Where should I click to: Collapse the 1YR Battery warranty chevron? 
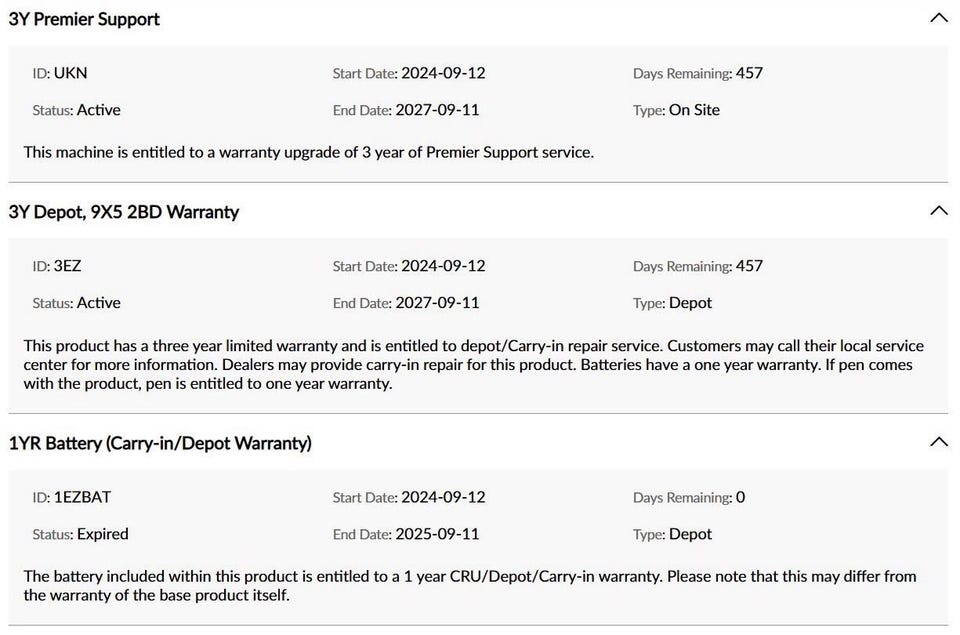coord(939,442)
